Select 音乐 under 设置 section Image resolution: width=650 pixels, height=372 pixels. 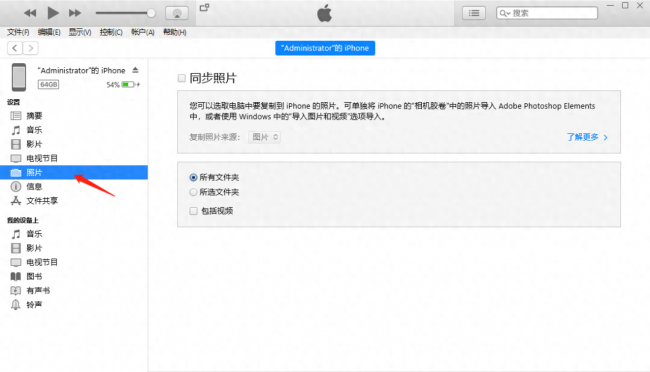(x=74, y=130)
